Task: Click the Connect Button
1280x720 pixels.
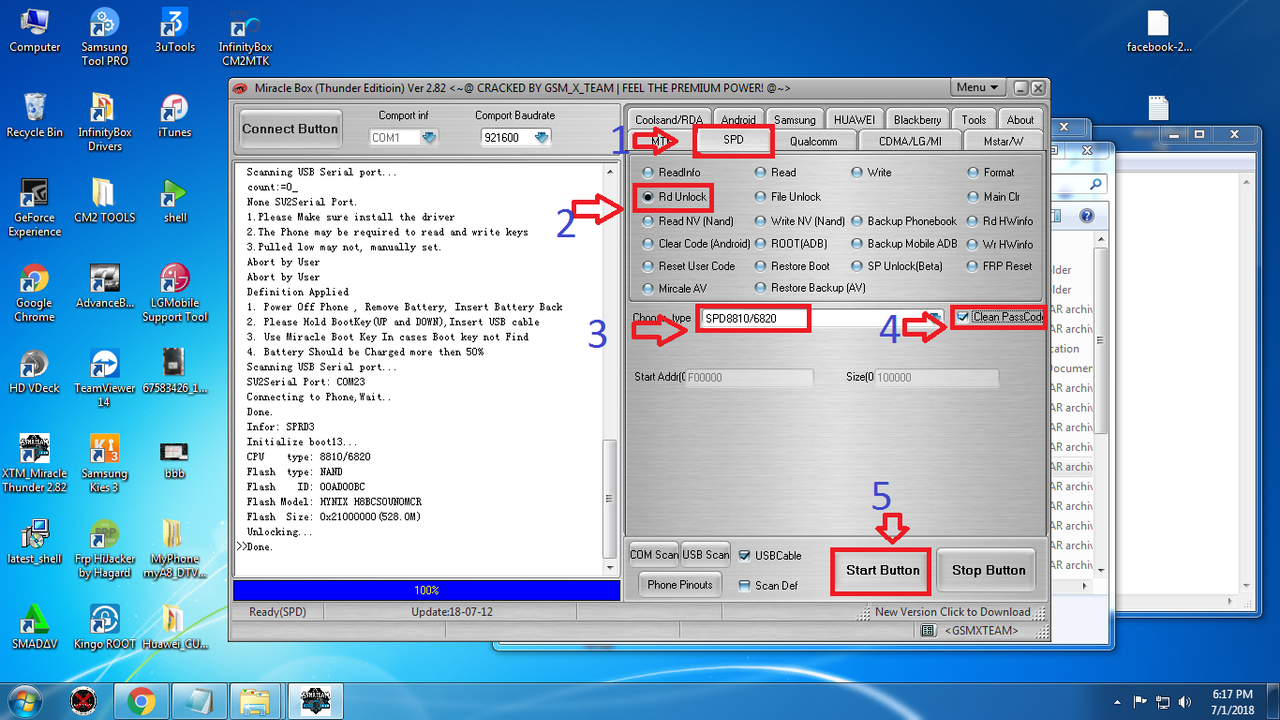Action: click(x=290, y=129)
